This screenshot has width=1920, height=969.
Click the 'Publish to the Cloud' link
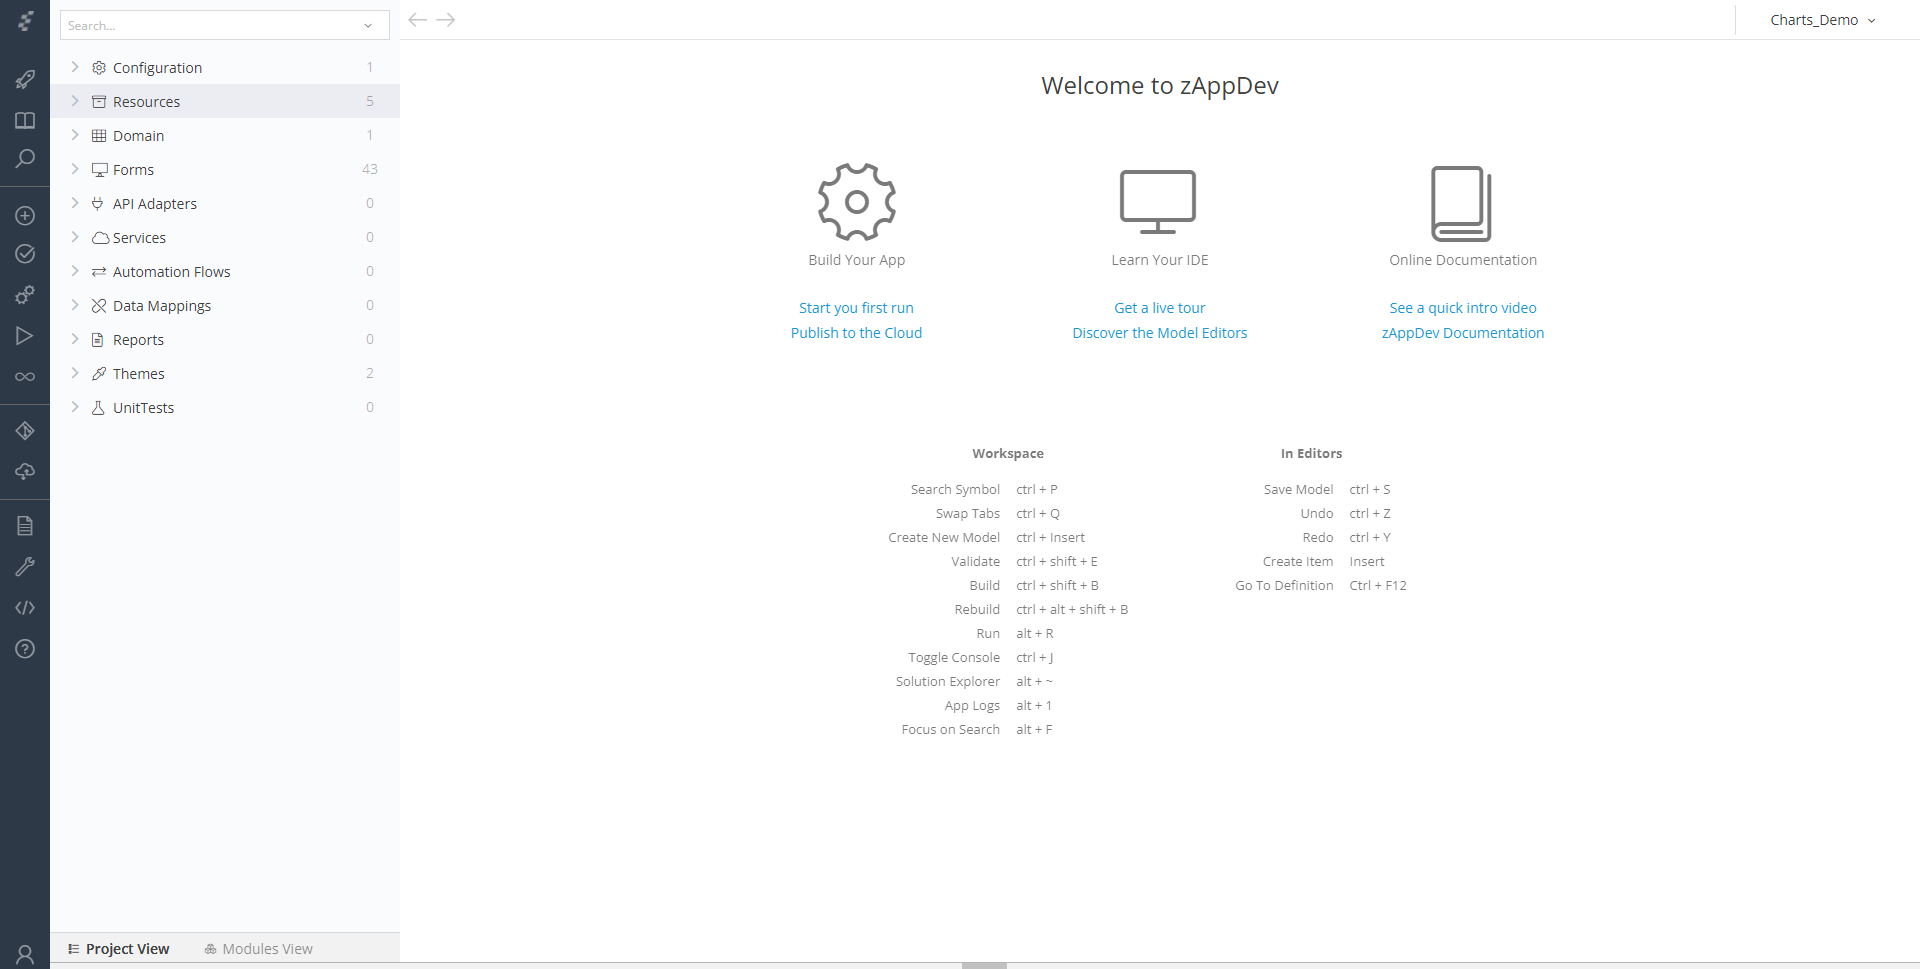pos(856,333)
